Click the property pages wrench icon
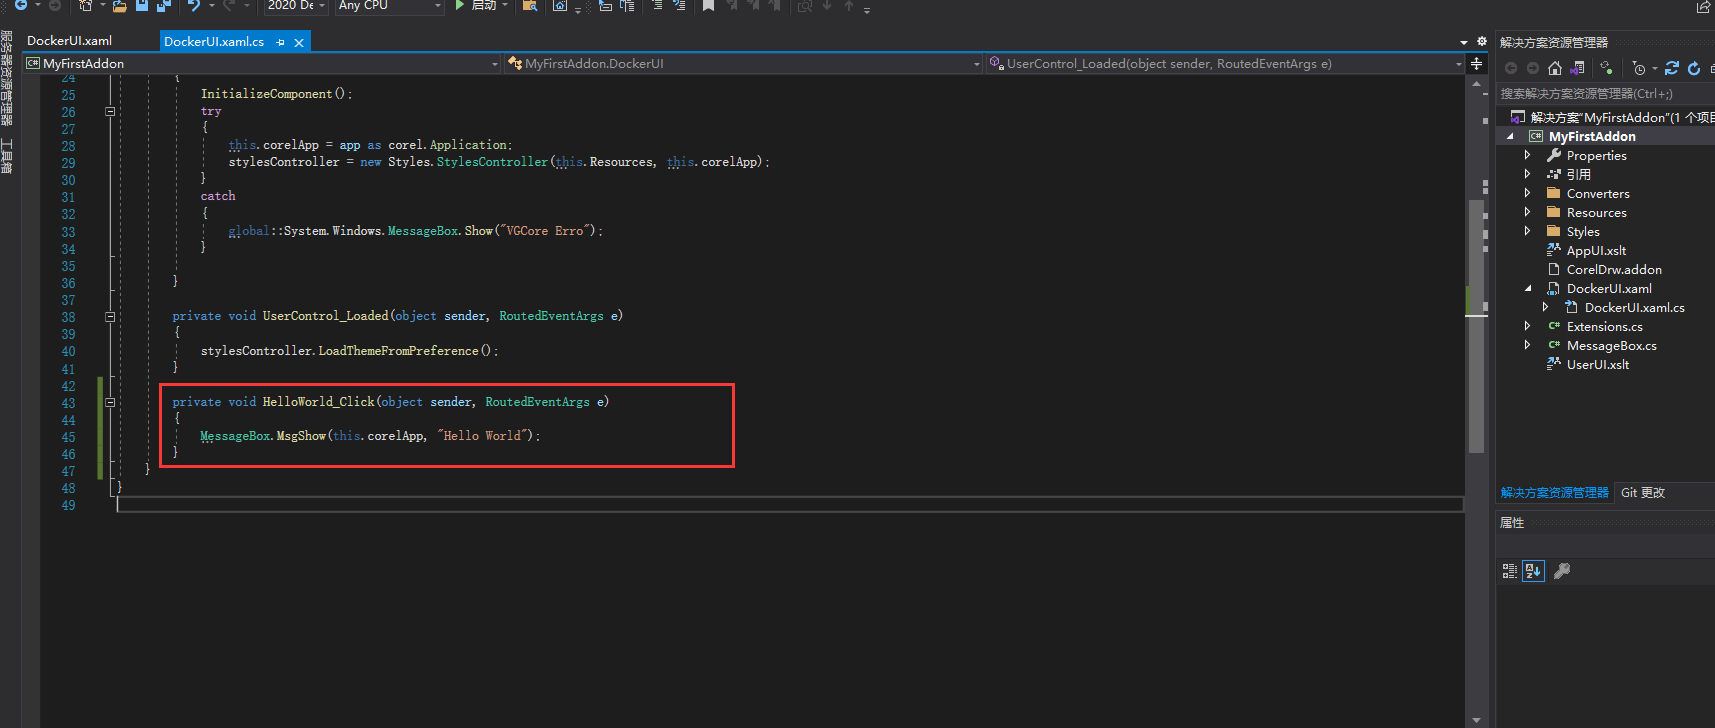 tap(1562, 571)
